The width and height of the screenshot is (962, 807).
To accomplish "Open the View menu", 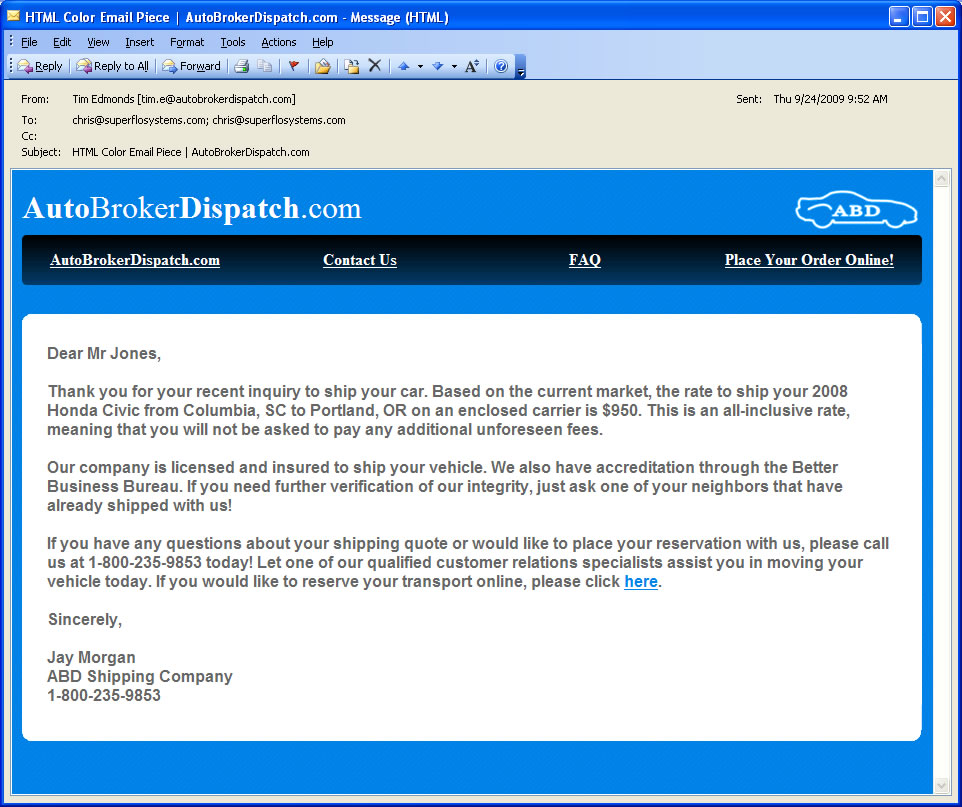I will click(x=98, y=42).
